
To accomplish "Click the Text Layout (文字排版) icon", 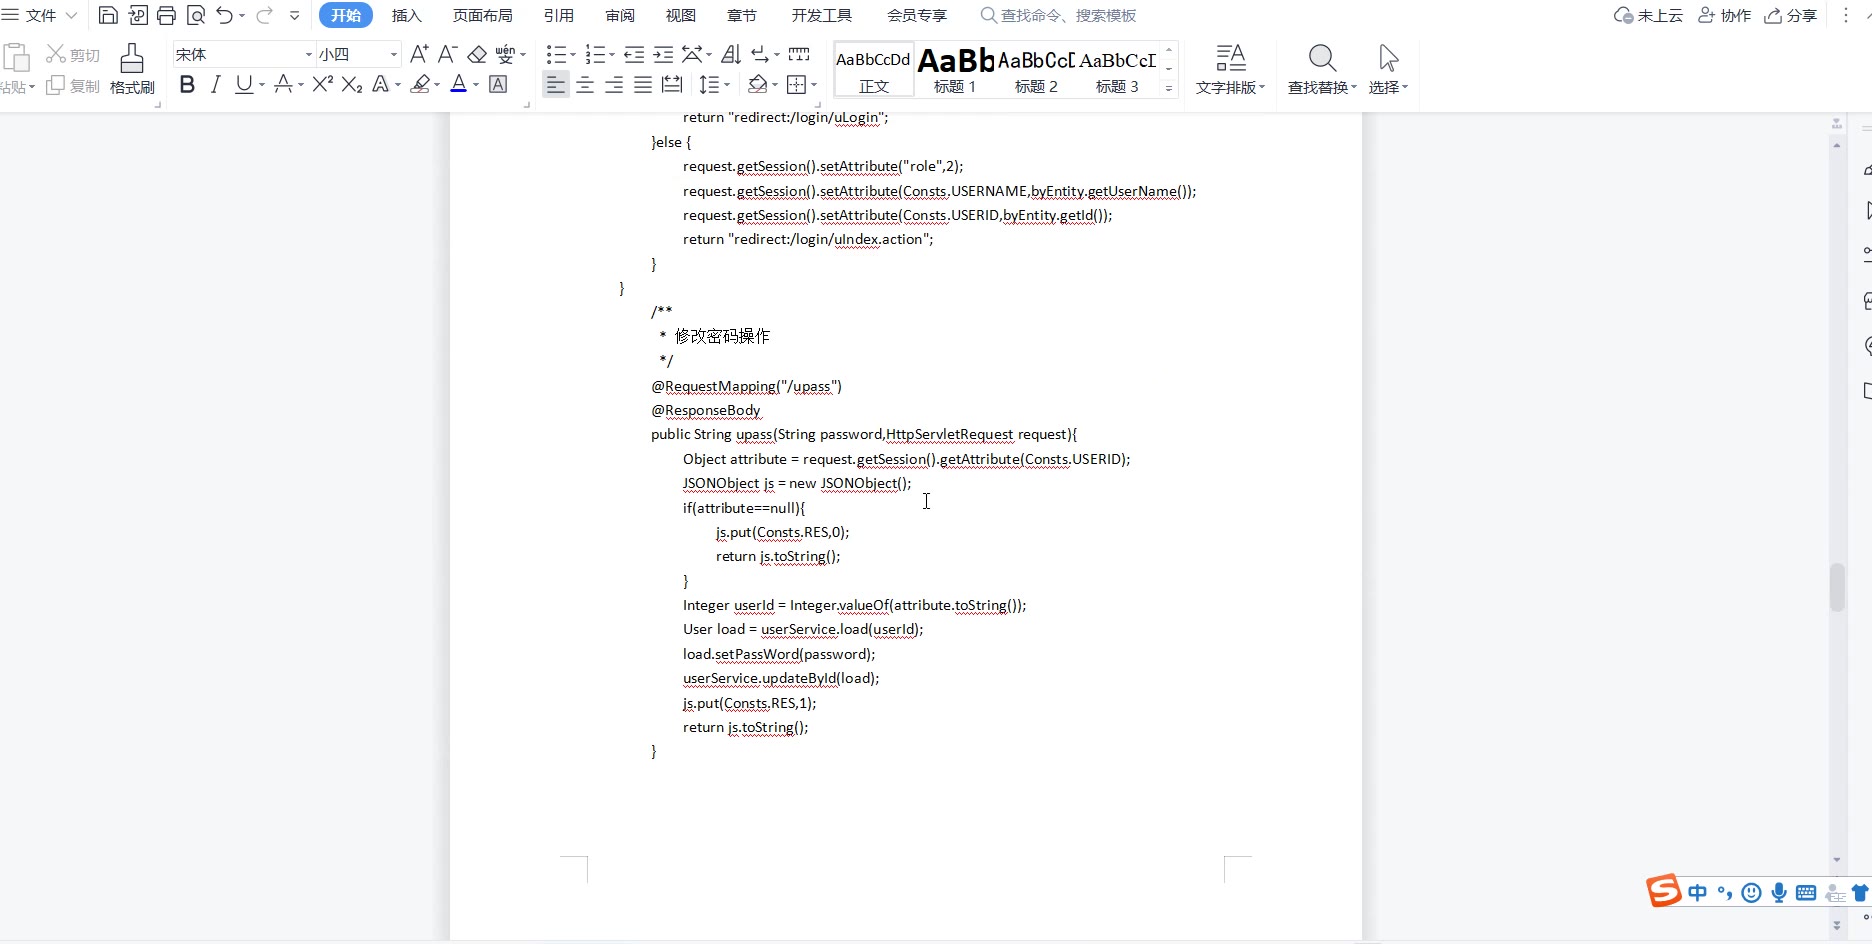I will click(x=1231, y=58).
